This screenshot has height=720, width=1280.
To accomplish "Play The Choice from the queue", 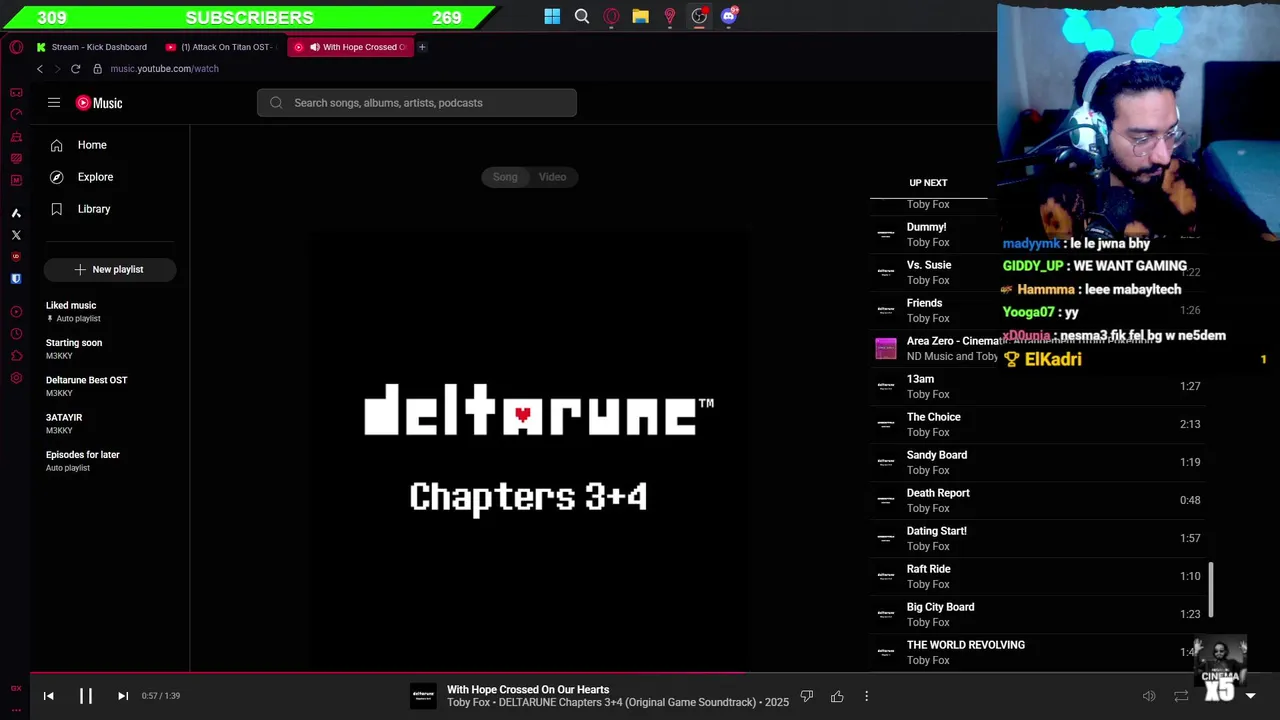I will [x=1038, y=424].
